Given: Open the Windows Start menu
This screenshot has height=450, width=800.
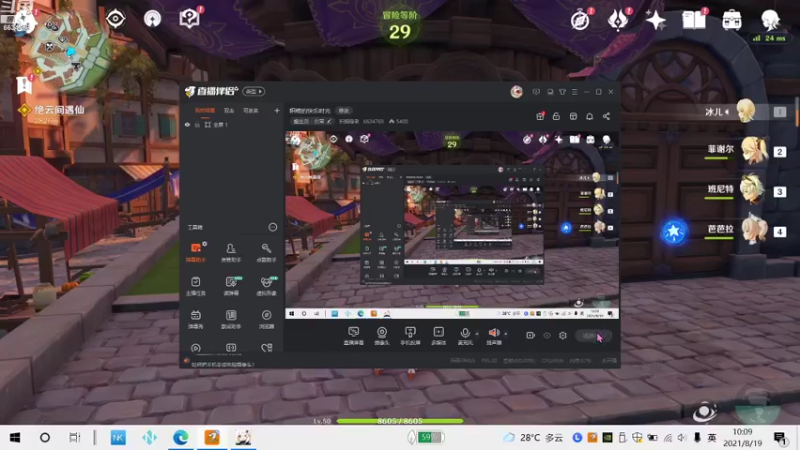Looking at the screenshot, I should click(x=15, y=438).
